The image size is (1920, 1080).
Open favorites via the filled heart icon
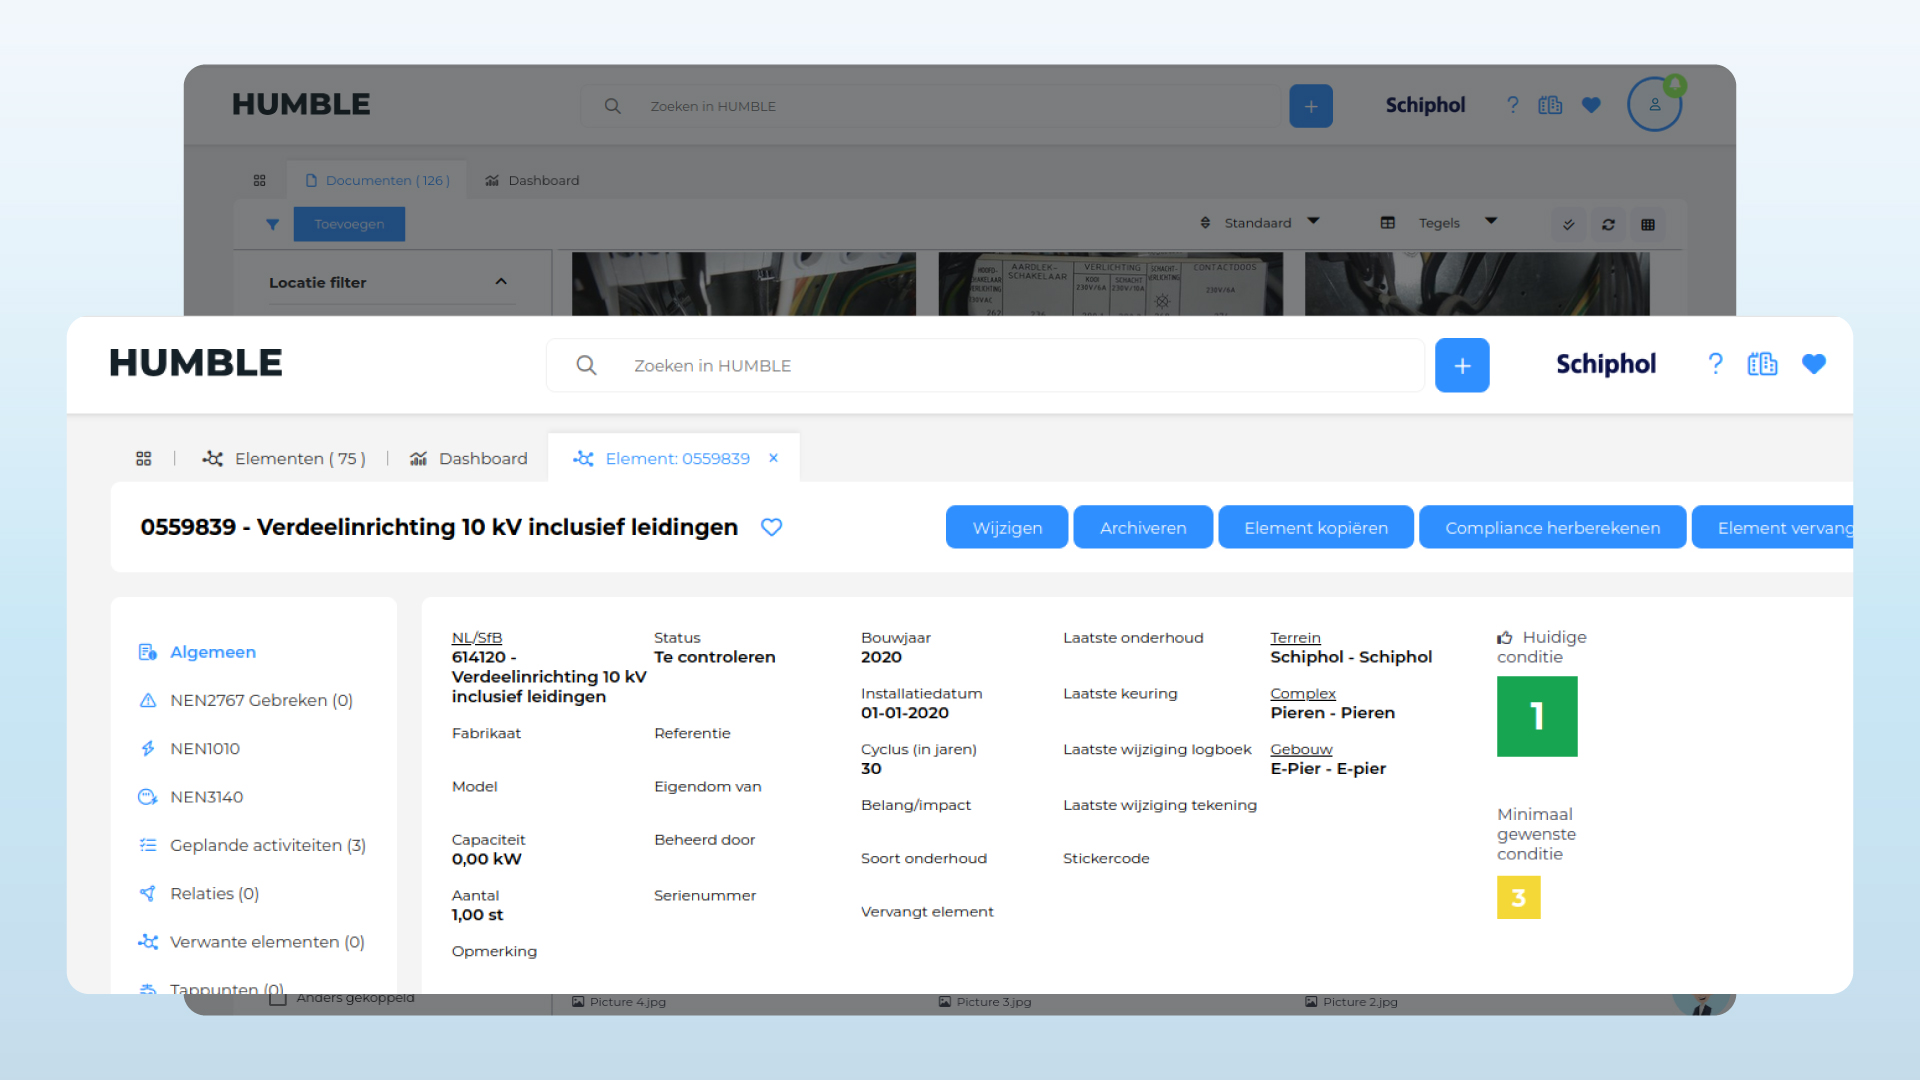(1813, 364)
